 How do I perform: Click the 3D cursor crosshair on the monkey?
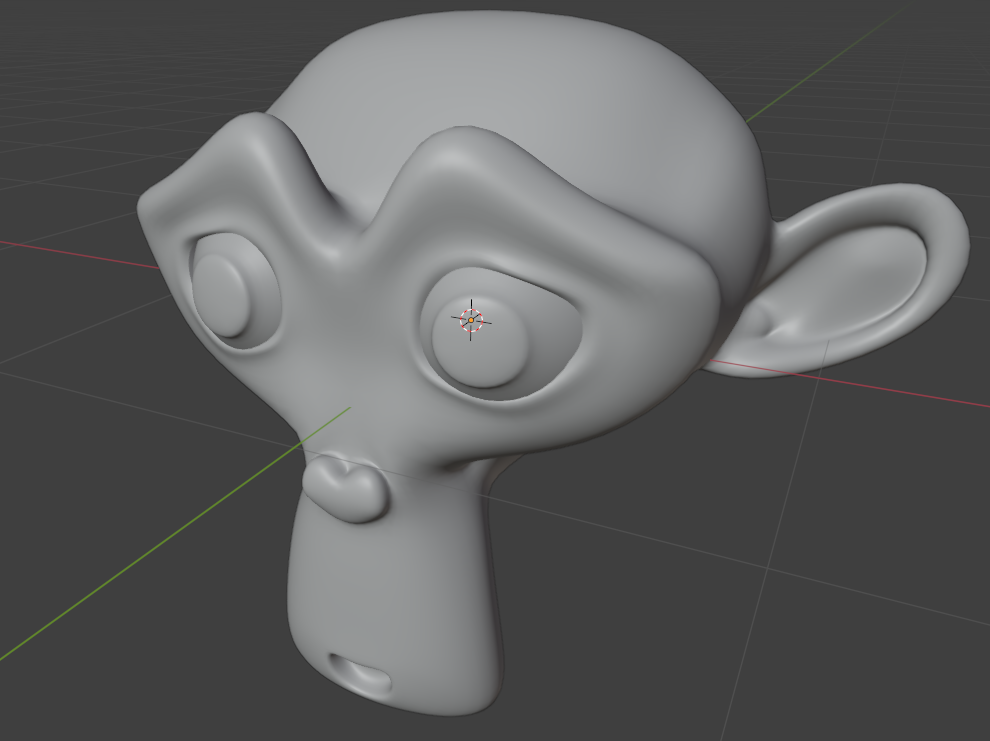click(471, 320)
